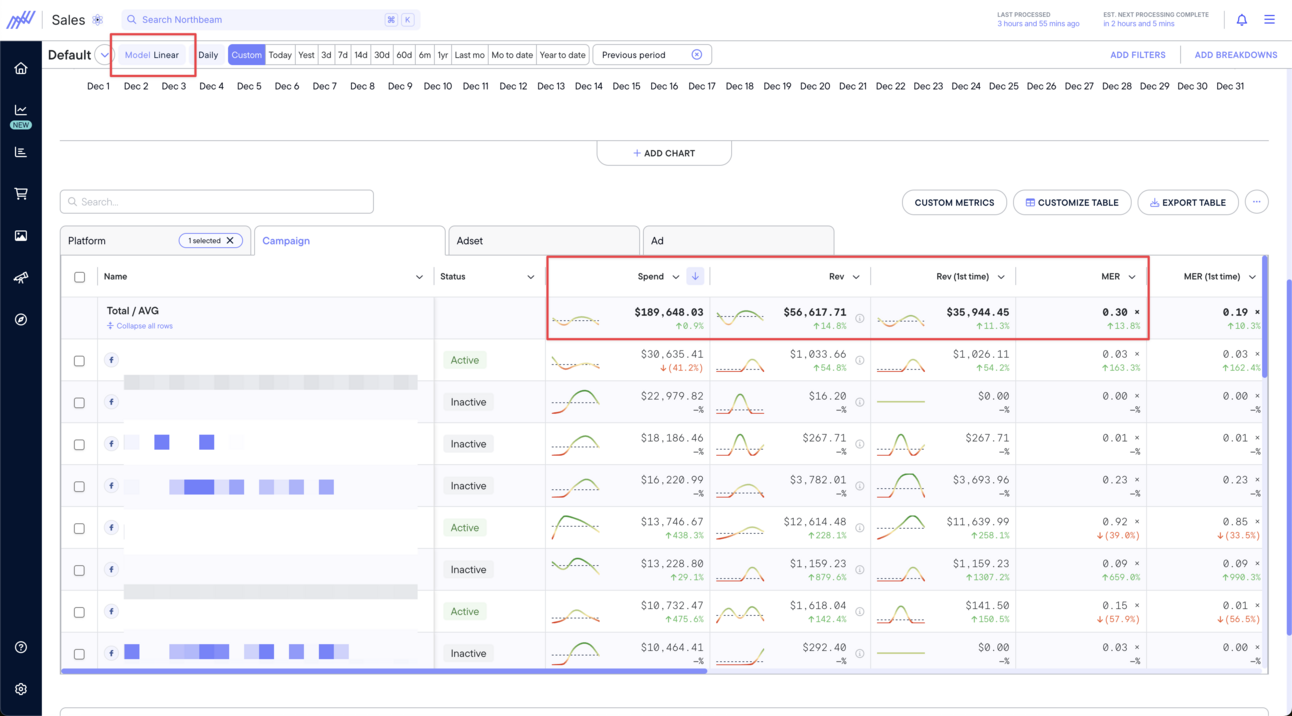Open the MER (1st time) column chevron
1292x716 pixels.
click(x=1252, y=277)
